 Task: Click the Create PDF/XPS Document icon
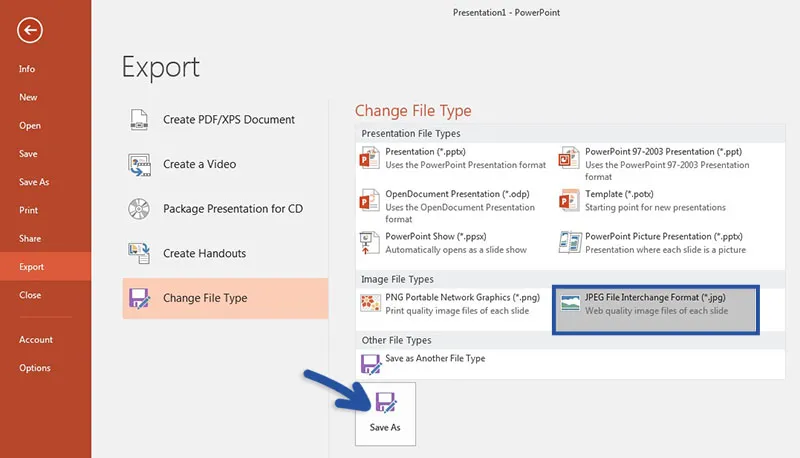coord(139,119)
